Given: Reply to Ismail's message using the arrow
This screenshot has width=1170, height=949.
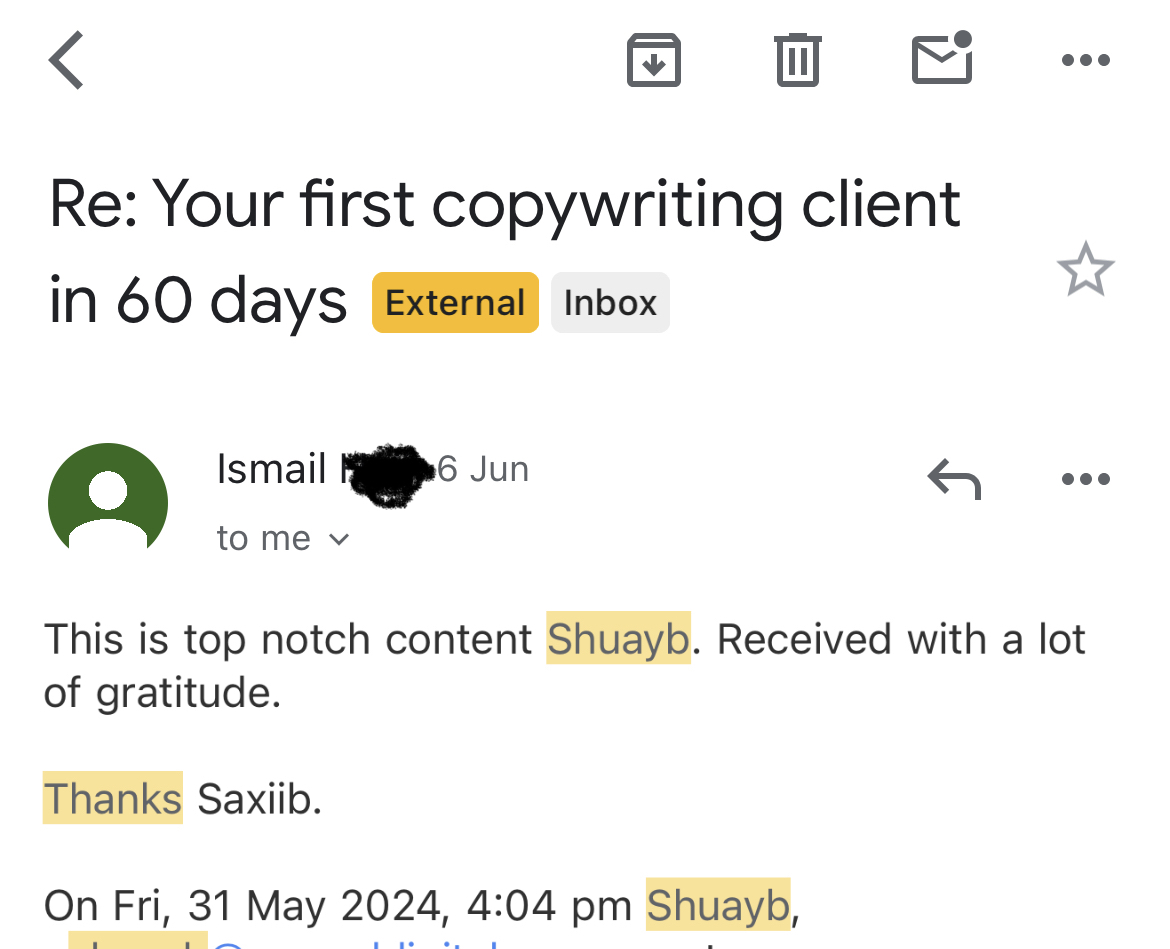Looking at the screenshot, I should 954,479.
